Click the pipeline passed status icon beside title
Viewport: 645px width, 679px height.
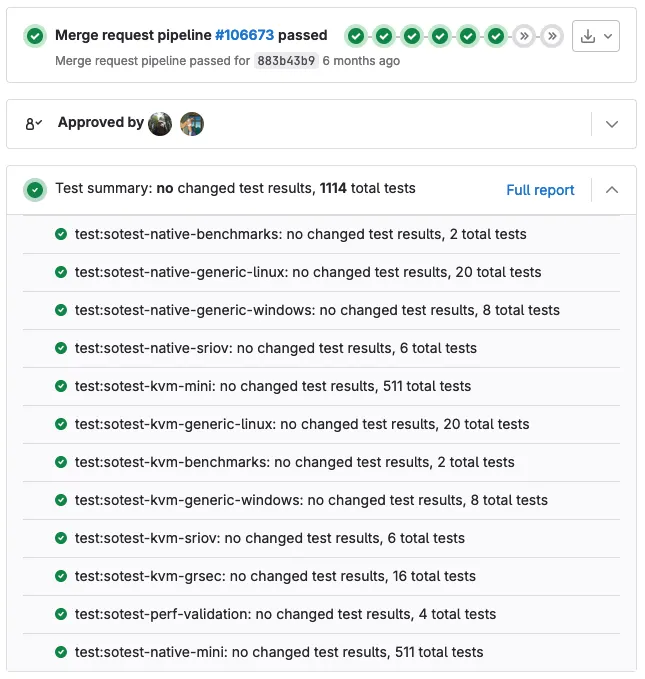[x=35, y=36]
